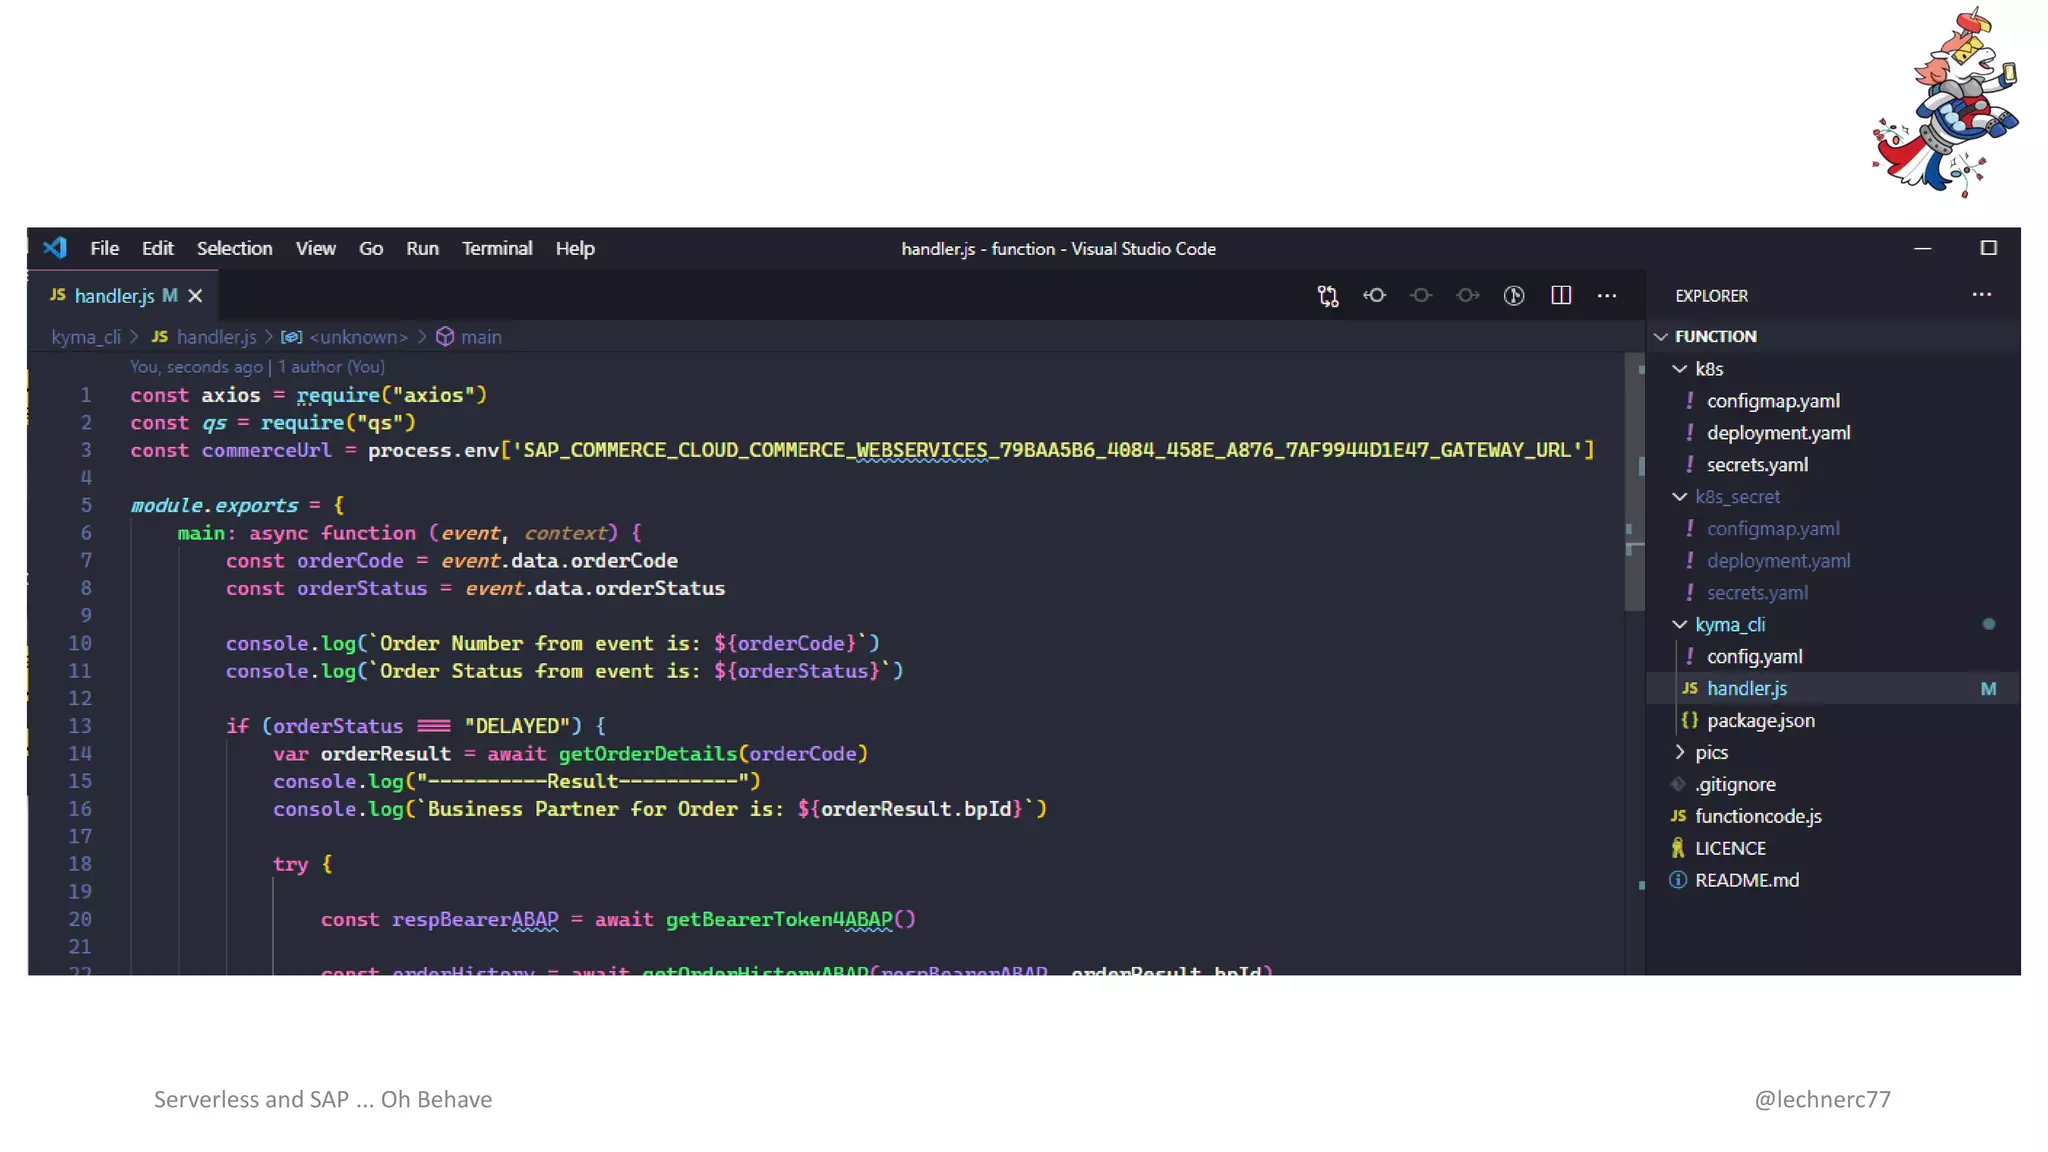Screen dimensions: 2048x1152
Task: Open the Terminal menu
Action: (496, 248)
